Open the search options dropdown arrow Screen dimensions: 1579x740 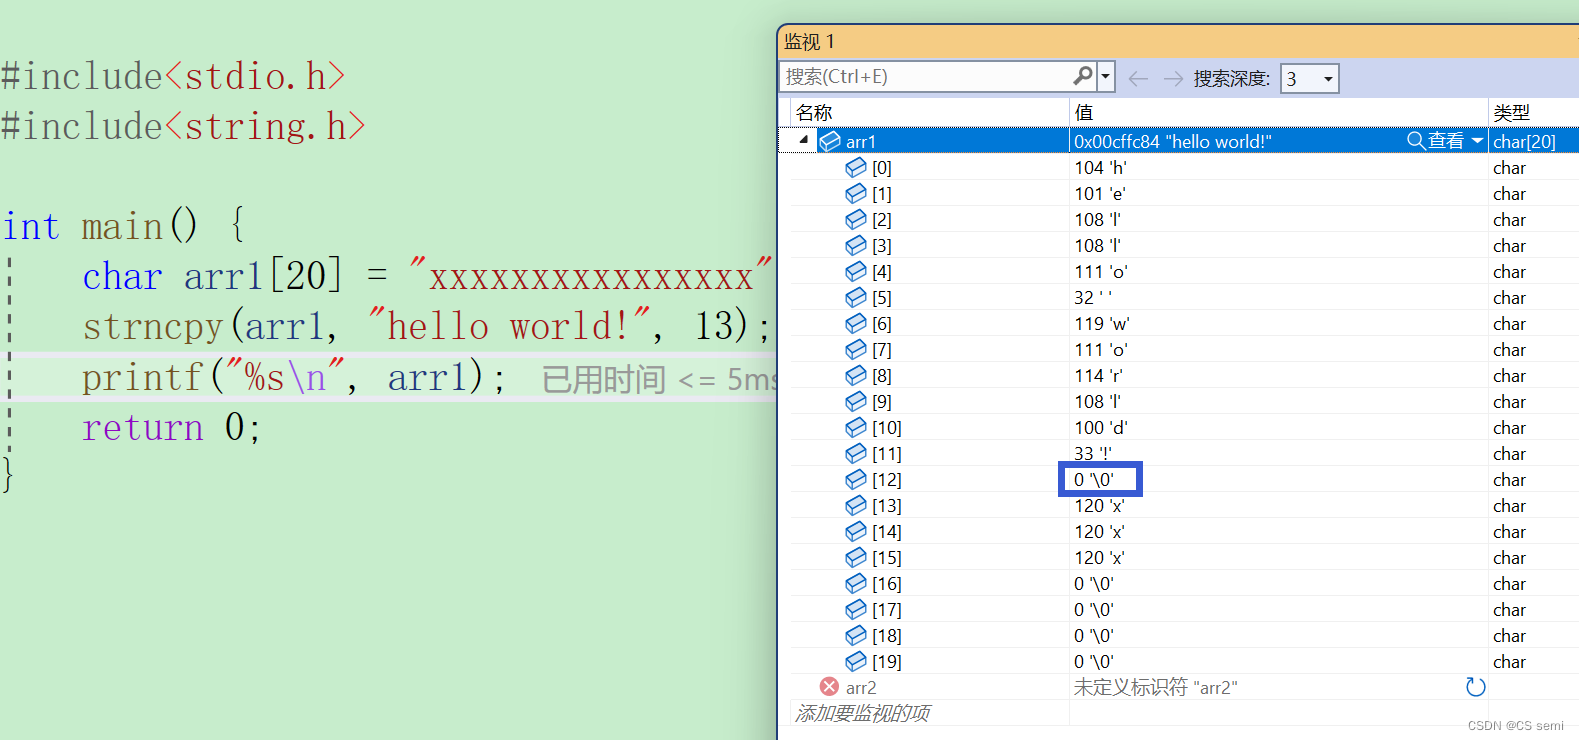click(1106, 76)
